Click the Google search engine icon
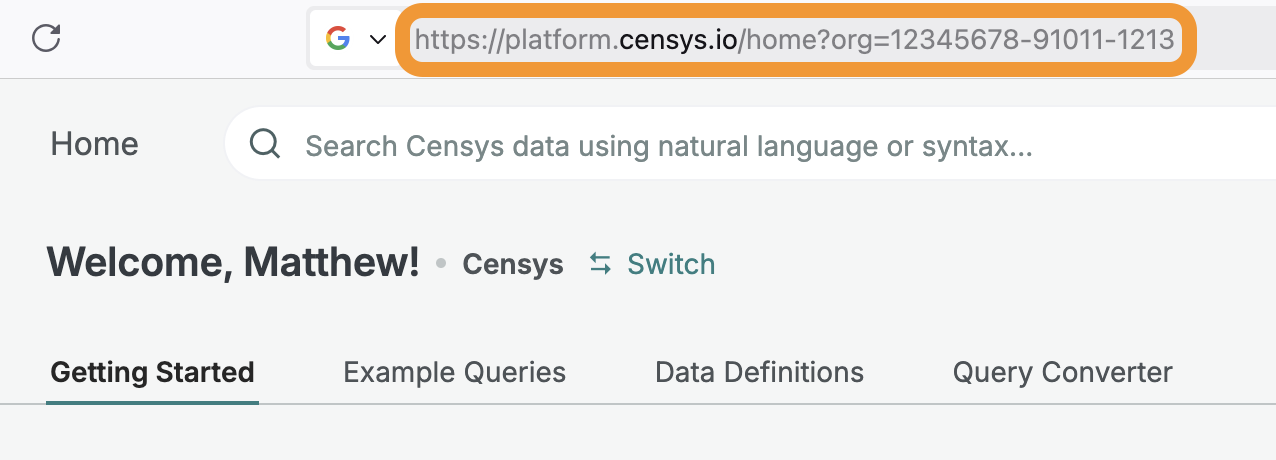Screen dimensions: 1276x460 tap(338, 39)
